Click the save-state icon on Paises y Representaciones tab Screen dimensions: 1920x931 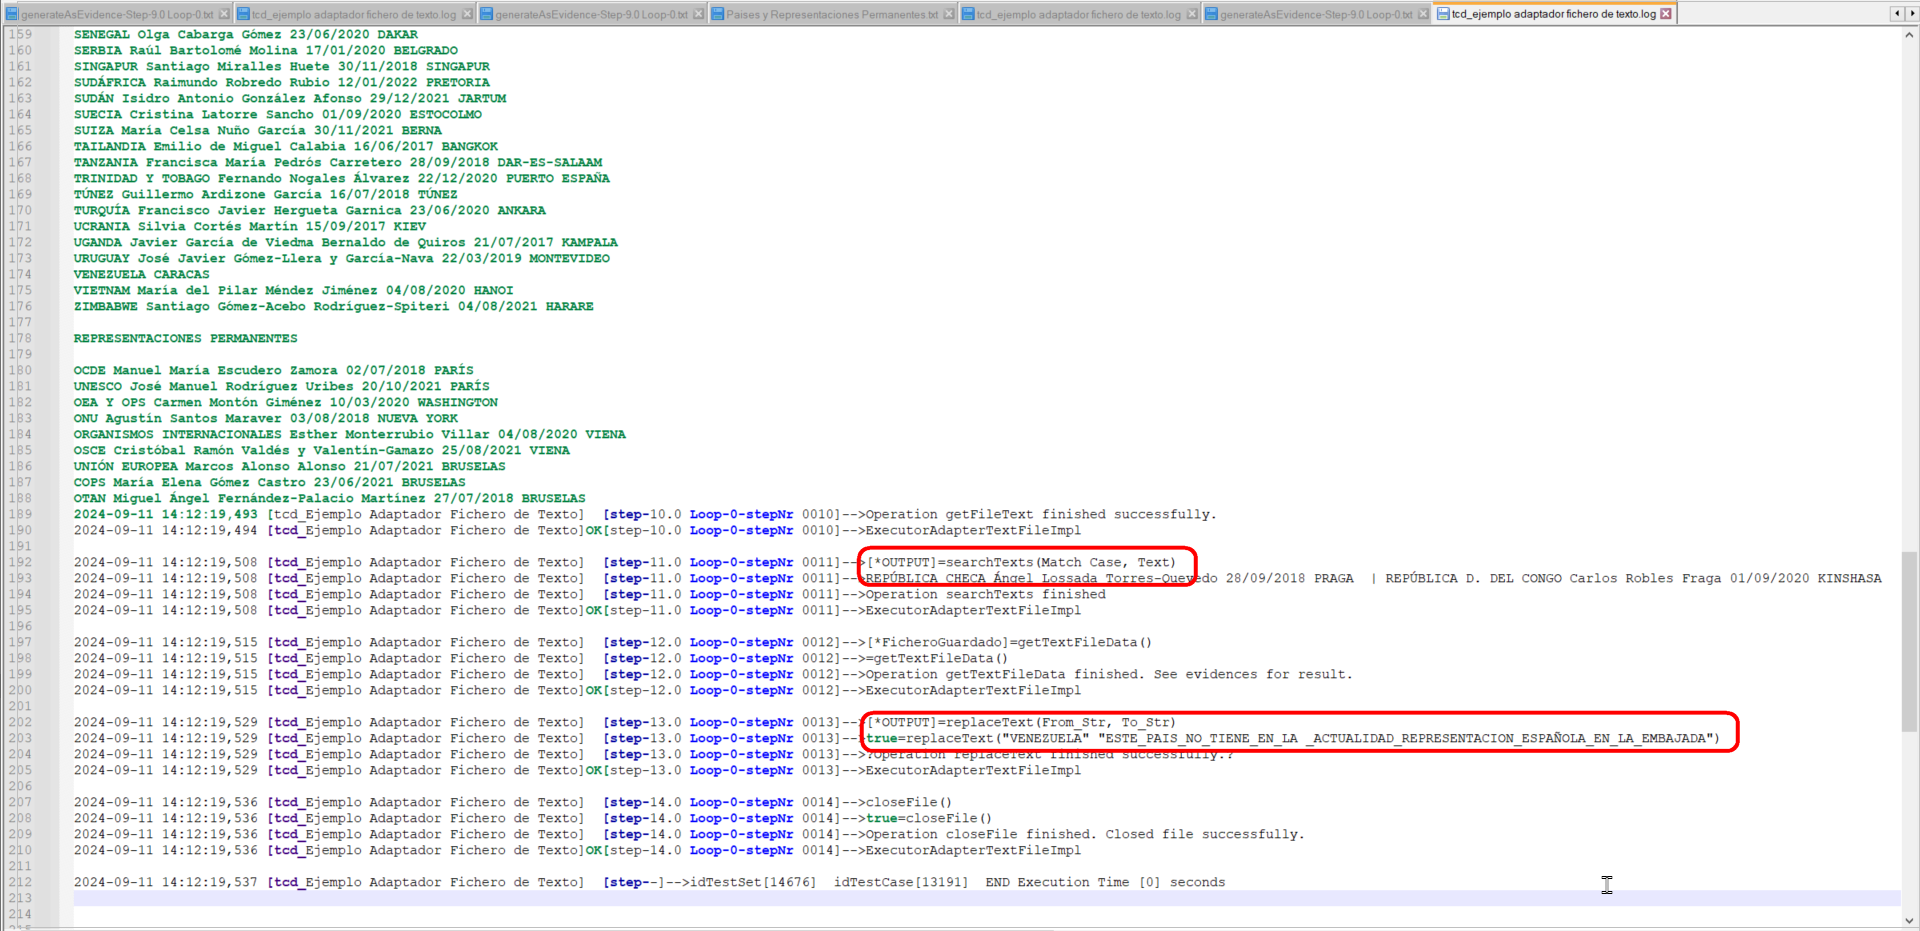717,14
